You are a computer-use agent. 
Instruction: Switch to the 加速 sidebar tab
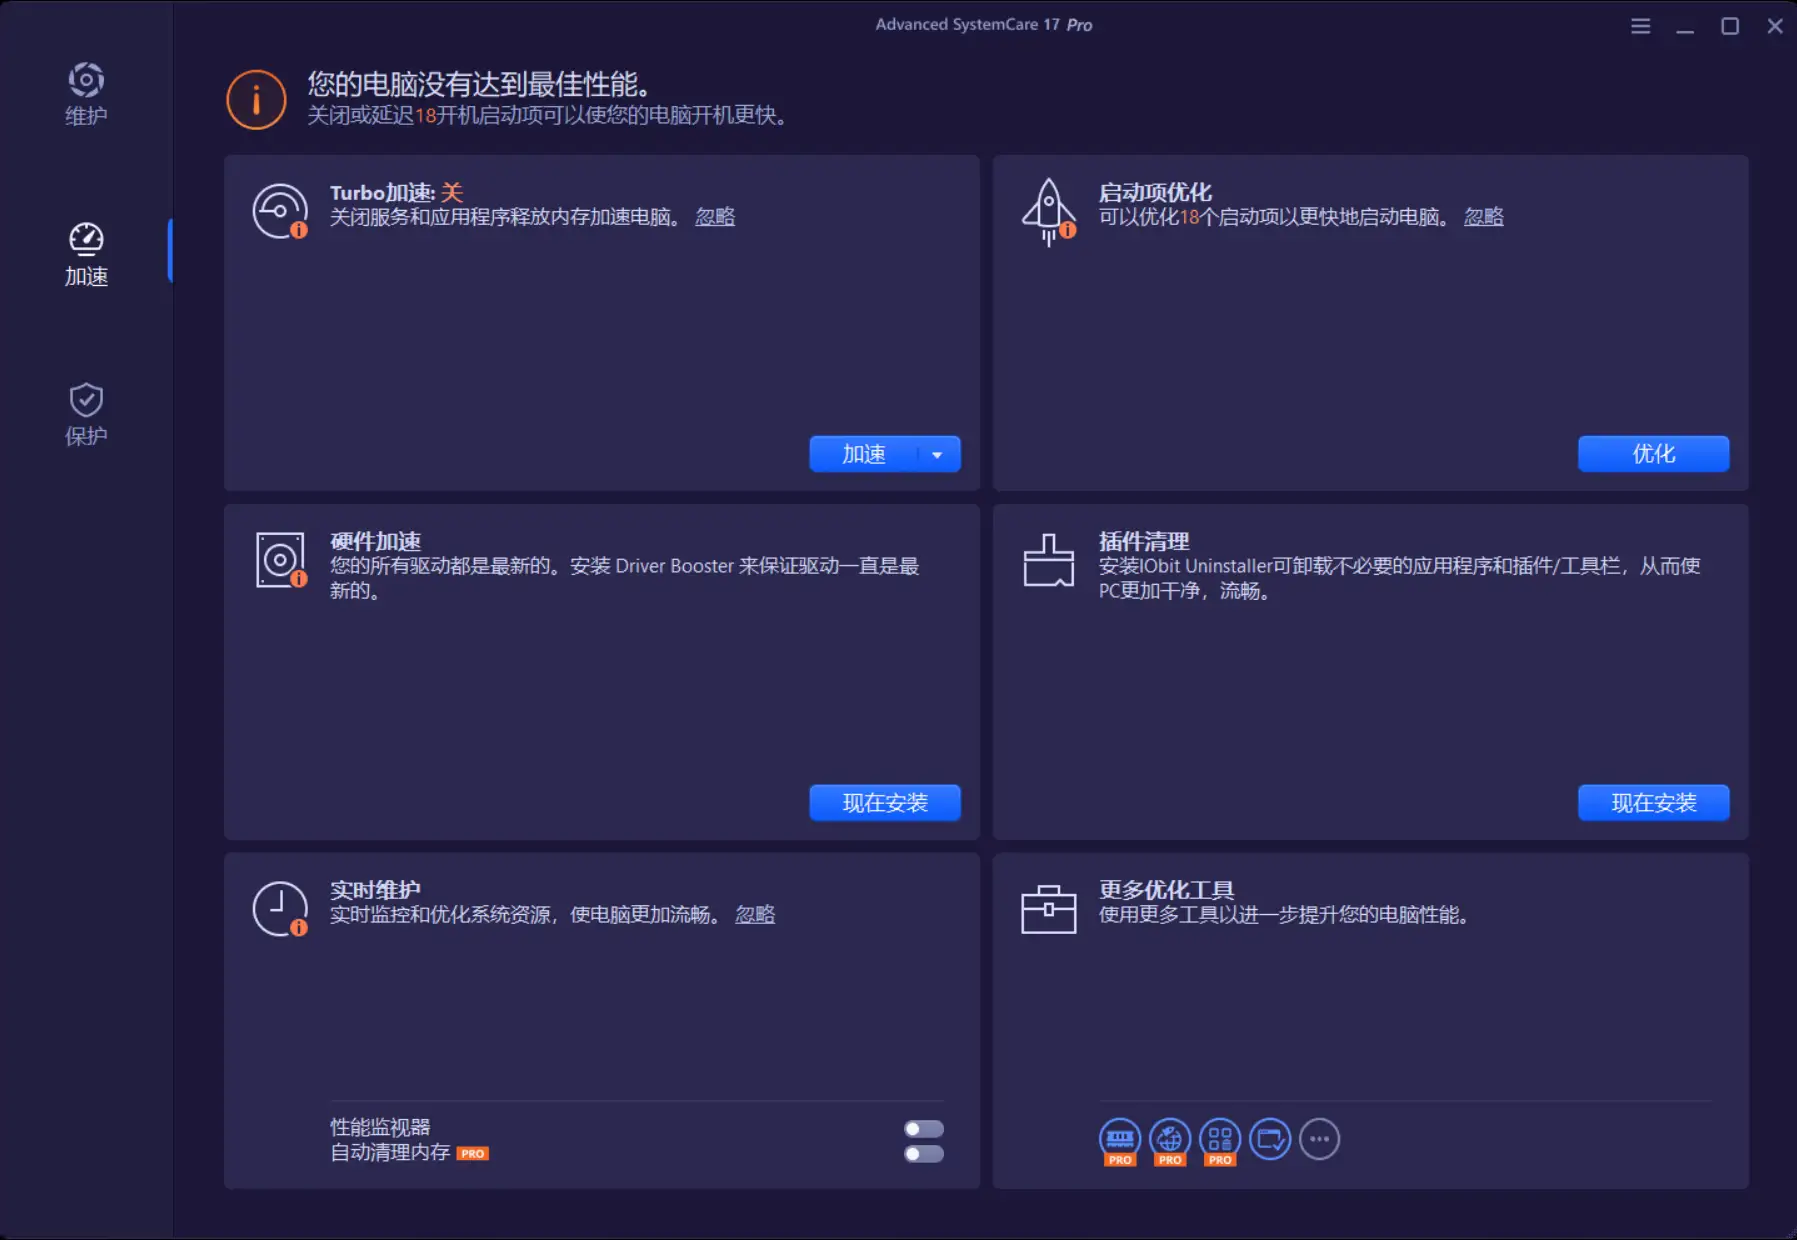point(86,255)
